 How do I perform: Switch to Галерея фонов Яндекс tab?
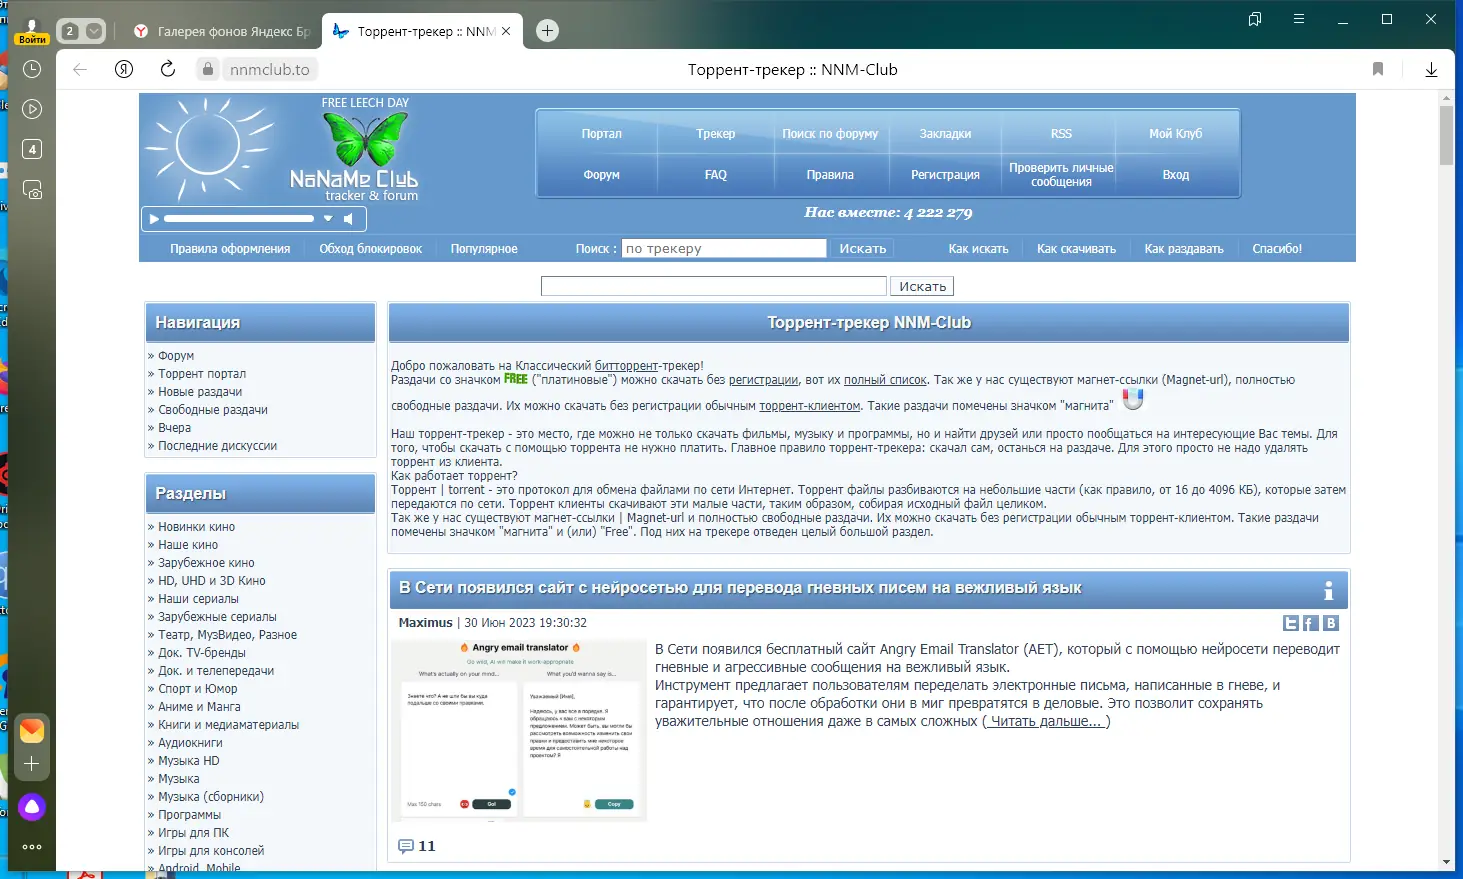point(222,31)
